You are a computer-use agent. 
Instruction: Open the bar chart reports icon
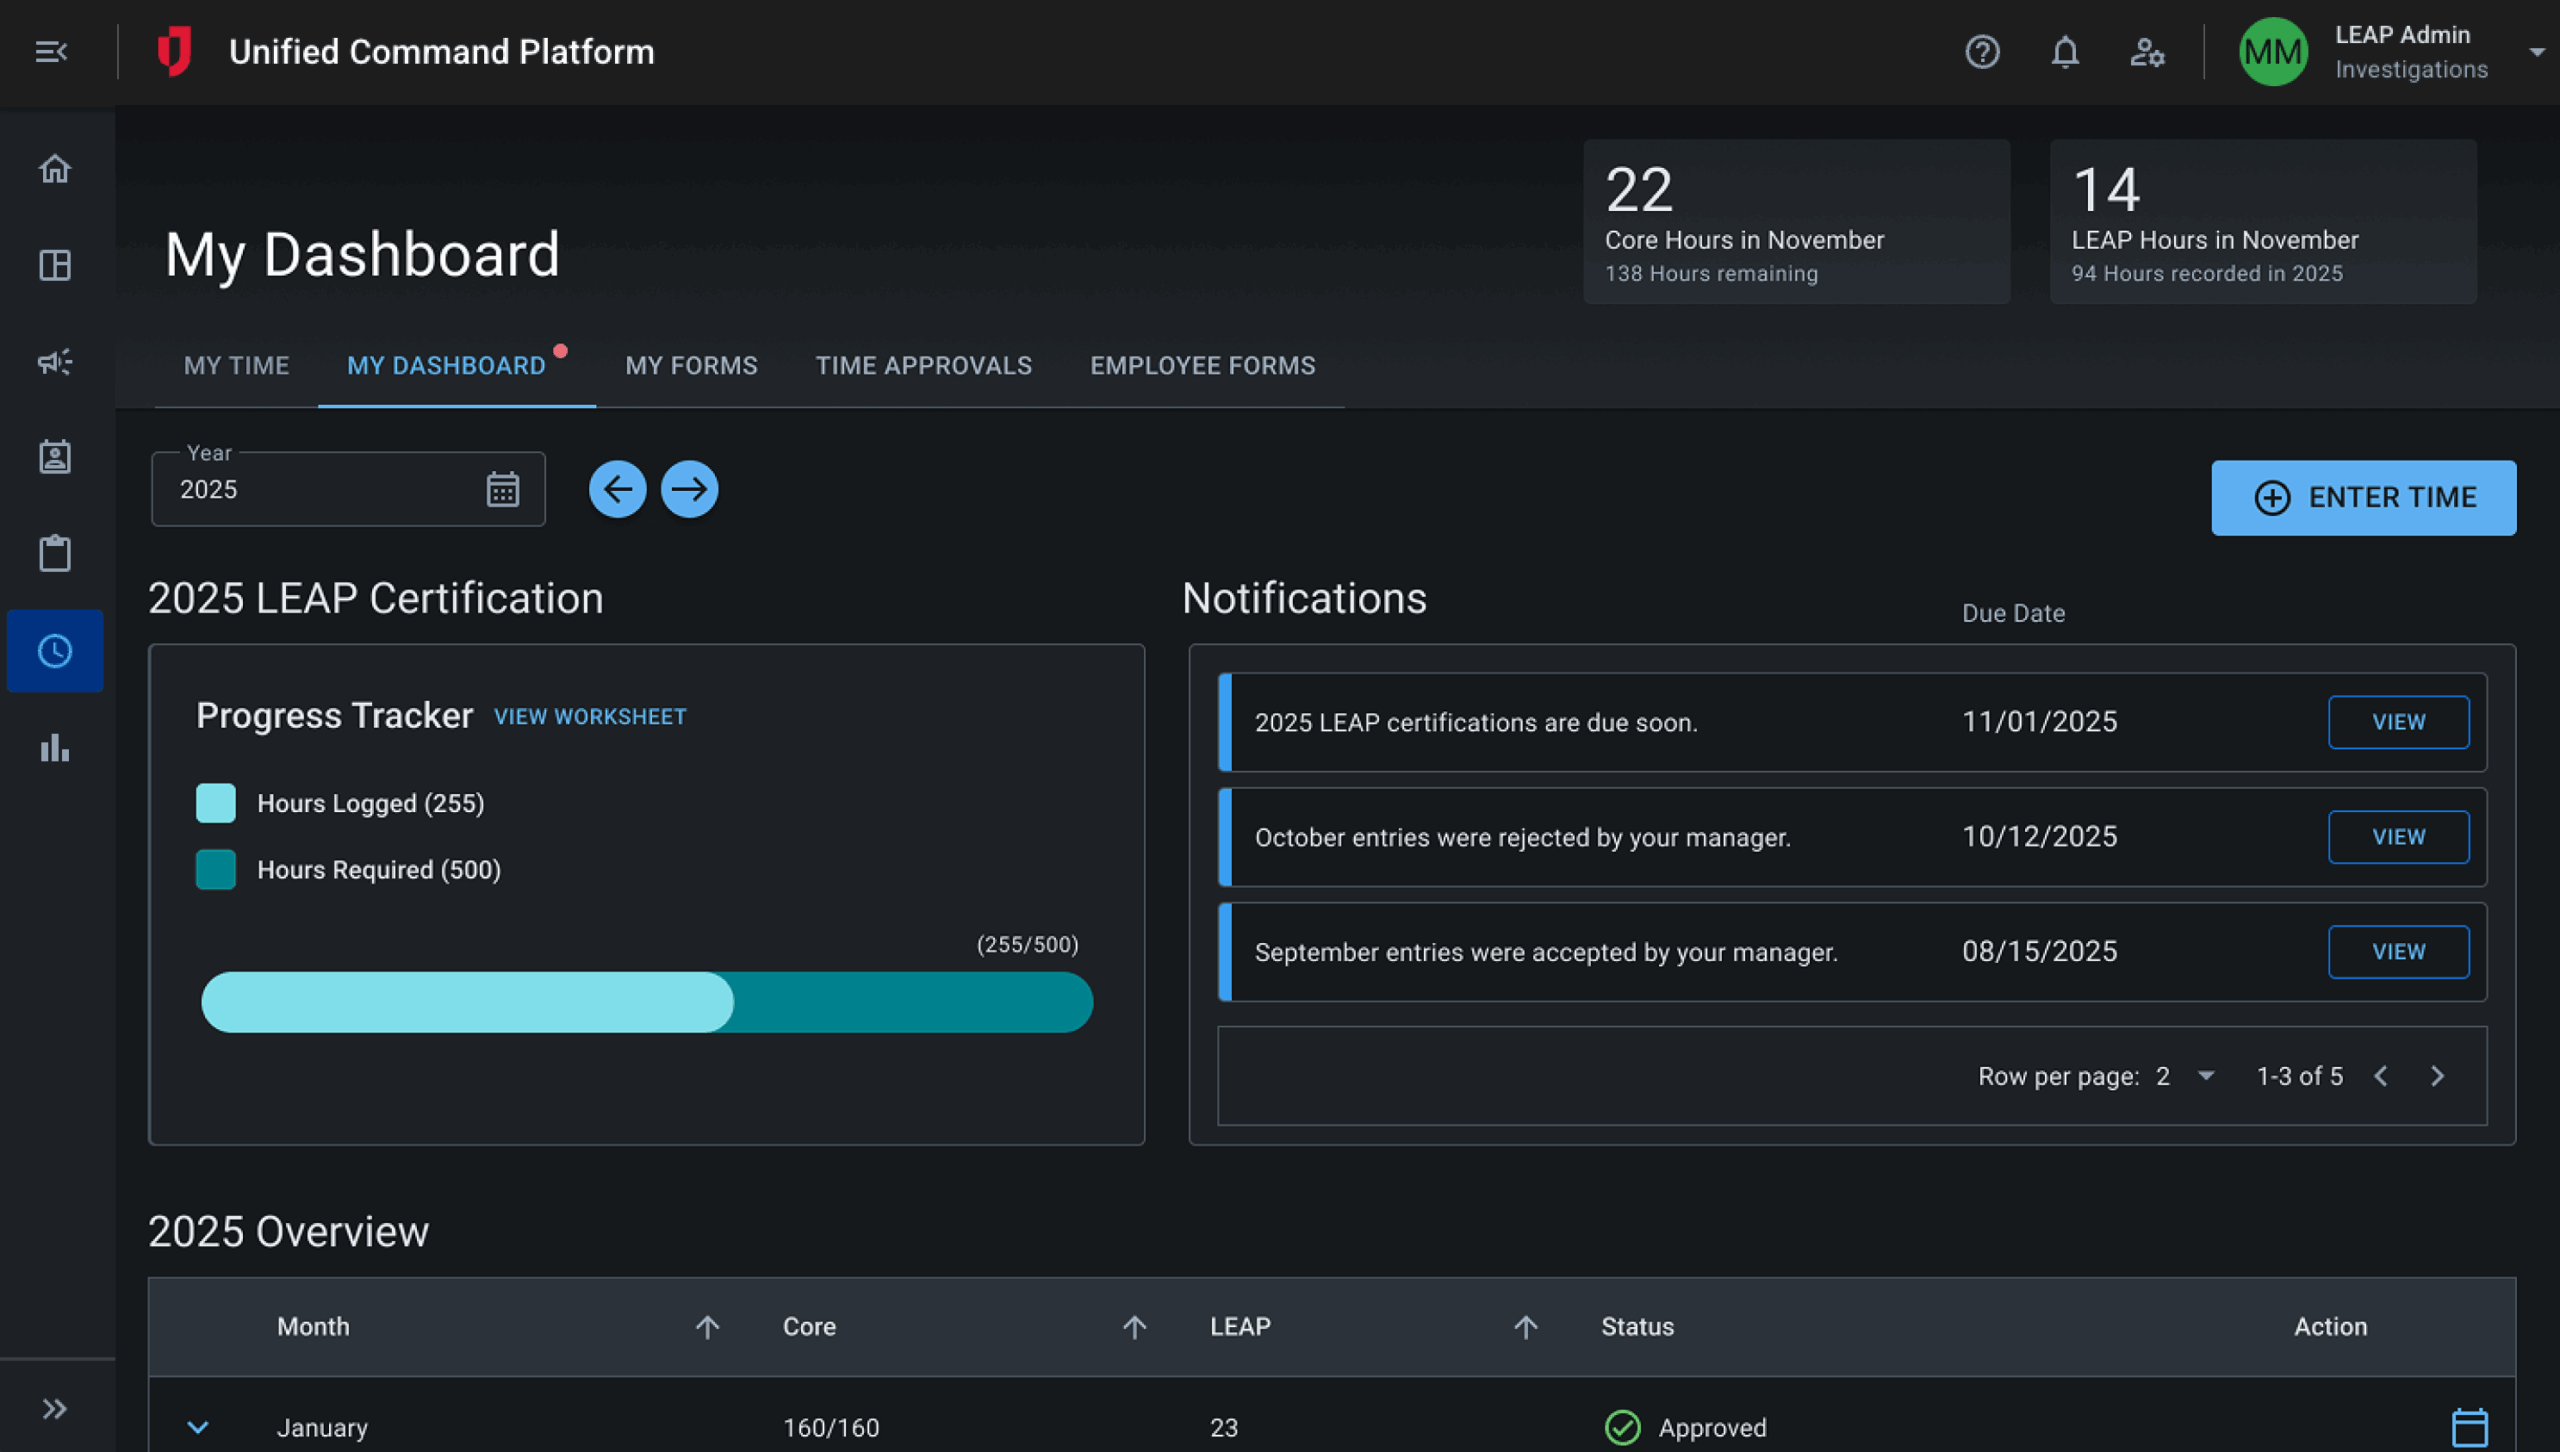click(55, 748)
